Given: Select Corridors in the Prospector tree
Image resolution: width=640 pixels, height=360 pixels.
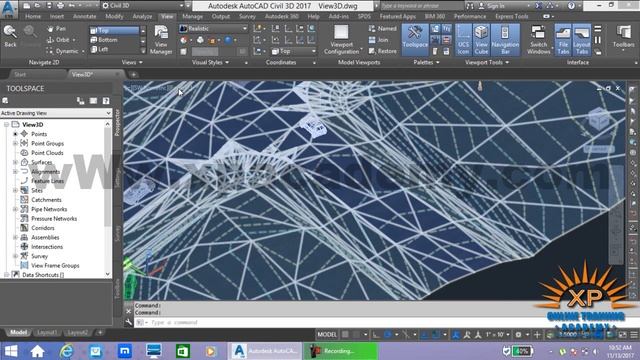Looking at the screenshot, I should point(42,228).
